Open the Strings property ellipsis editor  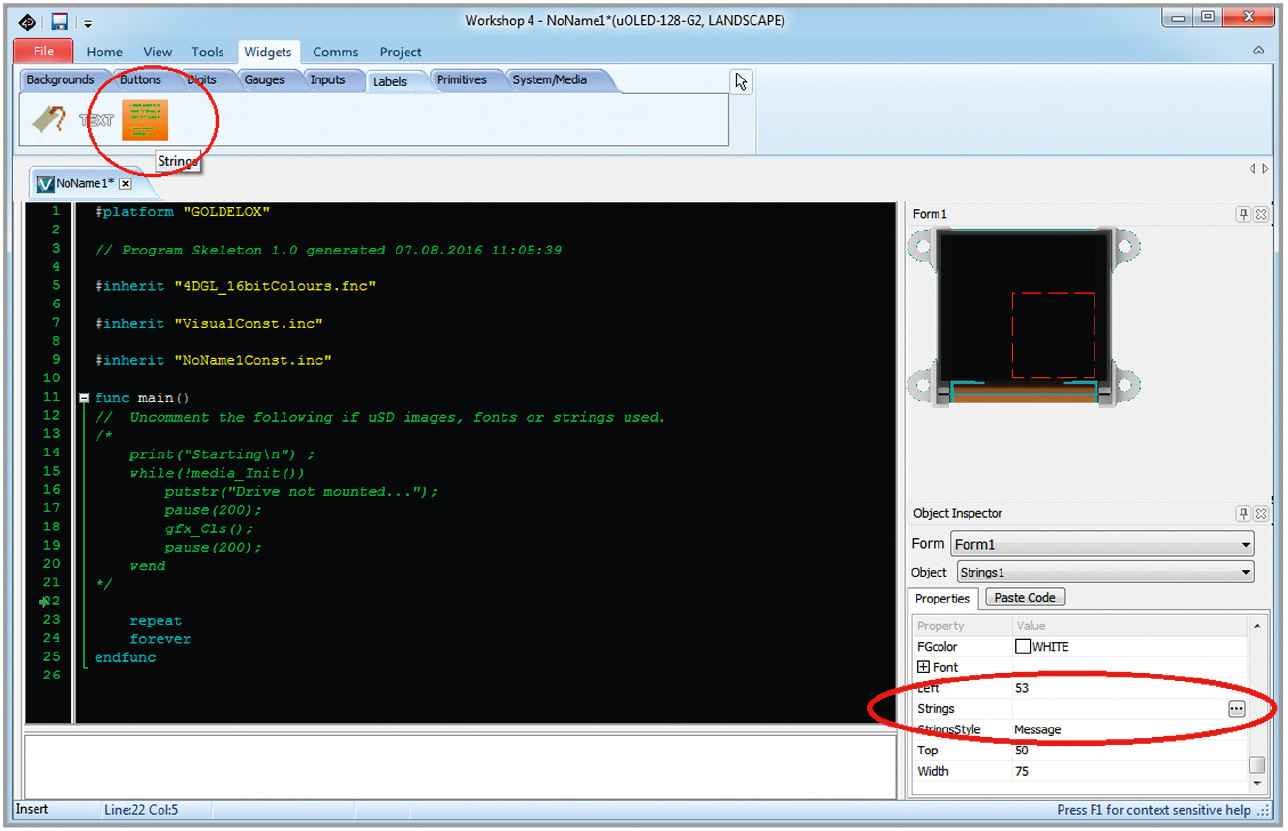point(1237,709)
